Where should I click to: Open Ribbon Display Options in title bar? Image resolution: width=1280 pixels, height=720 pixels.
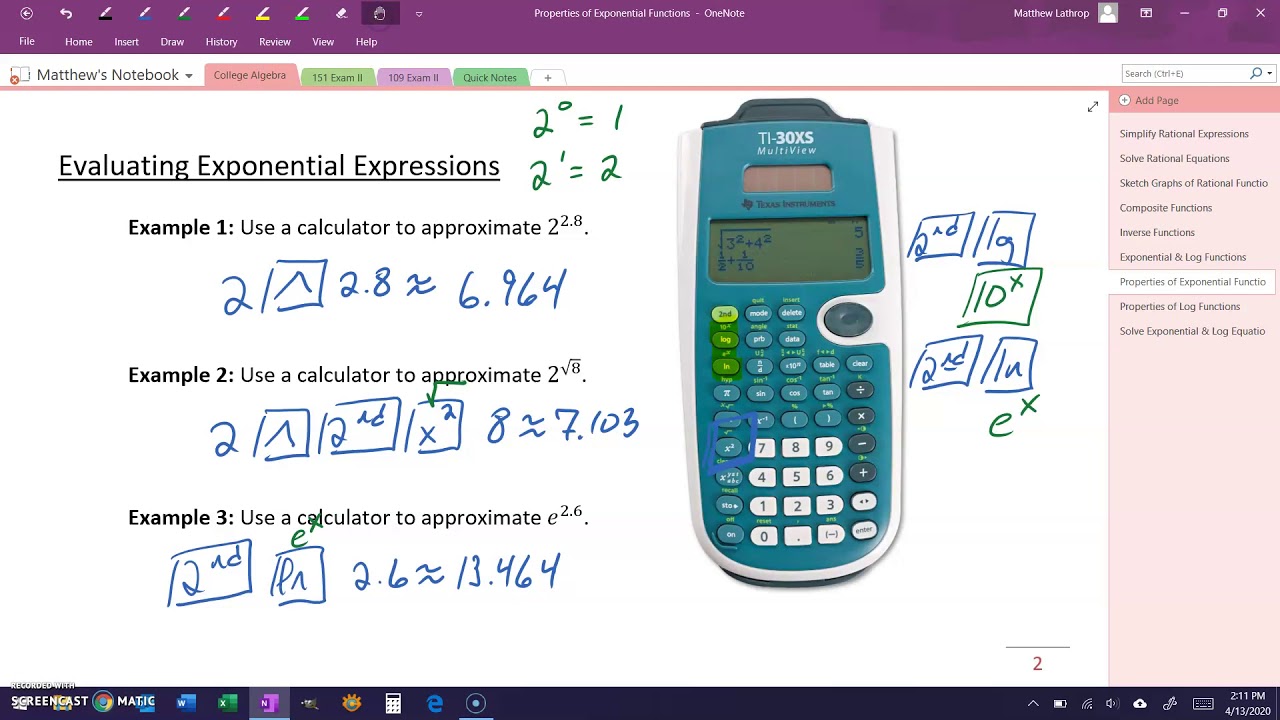(1146, 13)
